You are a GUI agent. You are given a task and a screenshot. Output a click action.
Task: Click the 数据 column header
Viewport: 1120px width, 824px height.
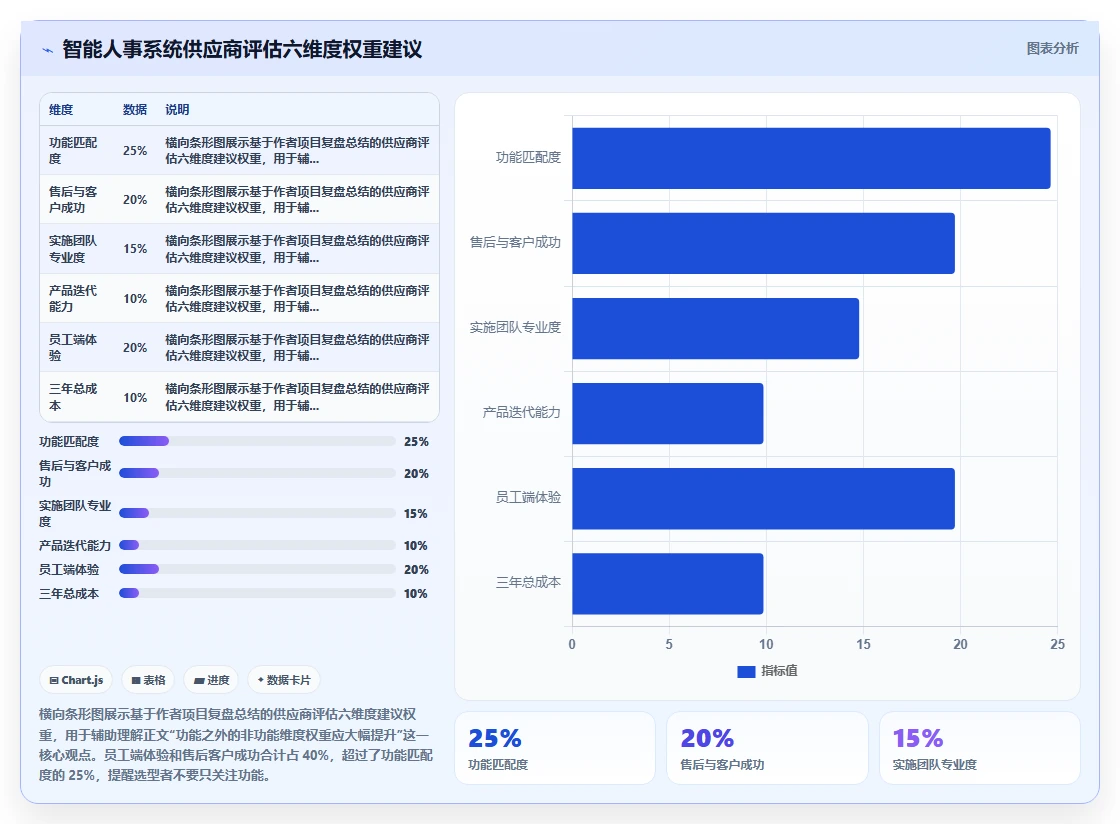[134, 109]
